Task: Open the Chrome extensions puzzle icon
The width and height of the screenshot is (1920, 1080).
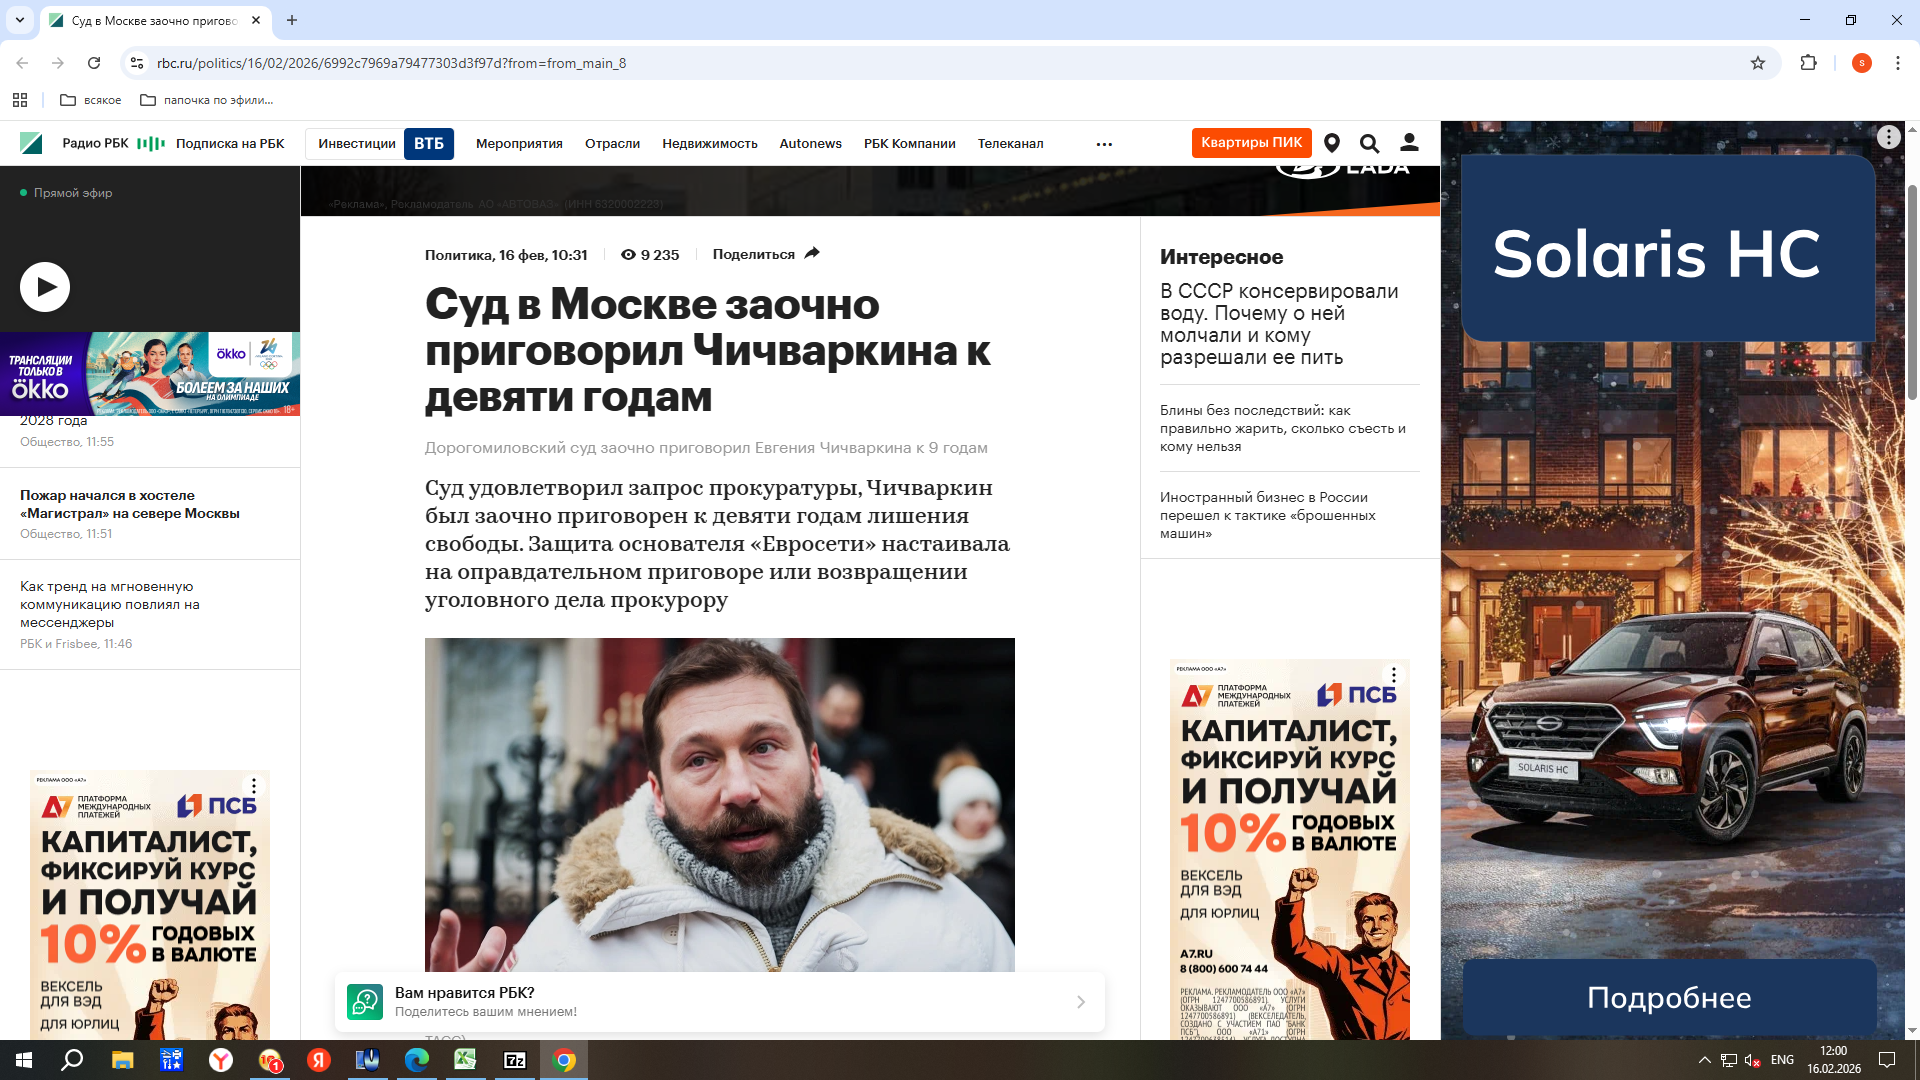Action: (x=1808, y=63)
